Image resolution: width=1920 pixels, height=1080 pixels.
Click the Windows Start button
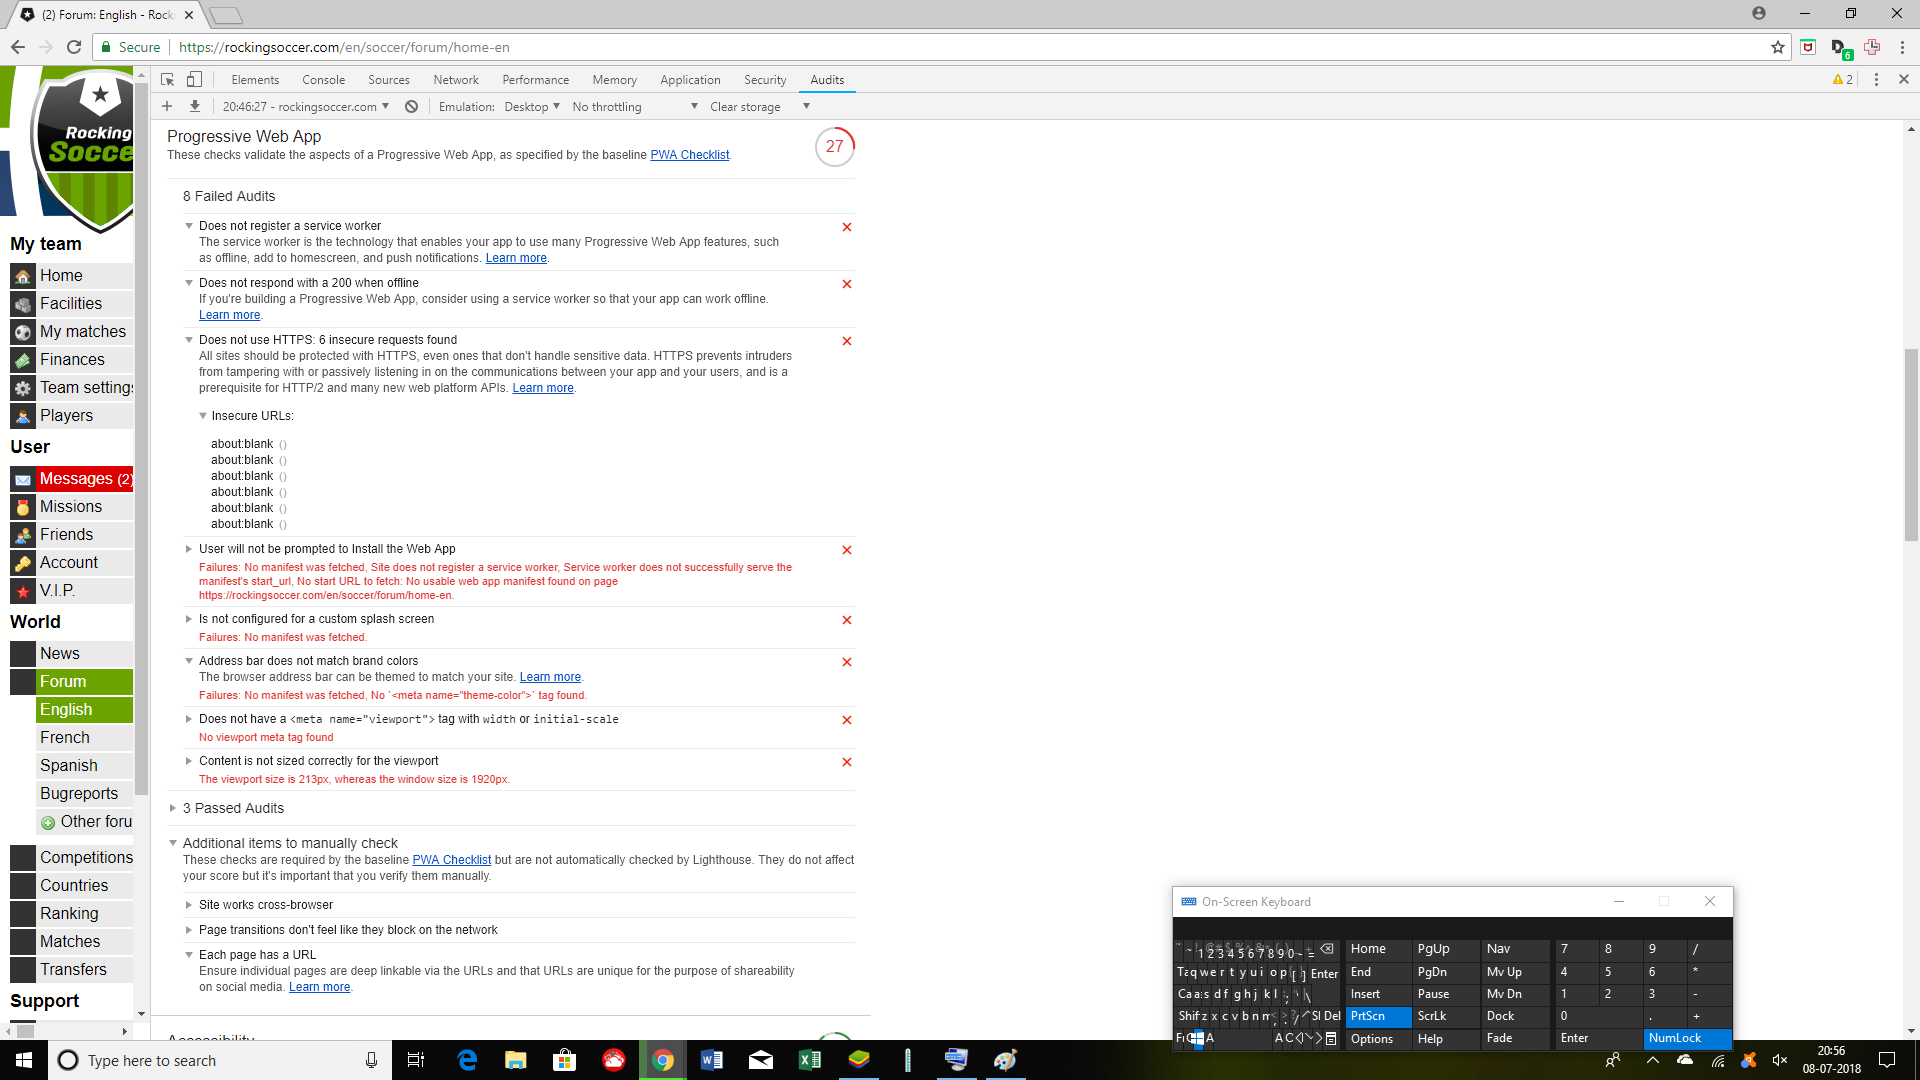pos(24,1060)
